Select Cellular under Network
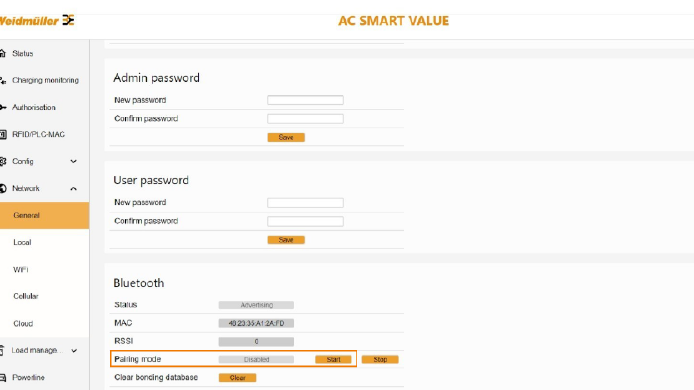Screen dimensions: 694x390 point(26,296)
